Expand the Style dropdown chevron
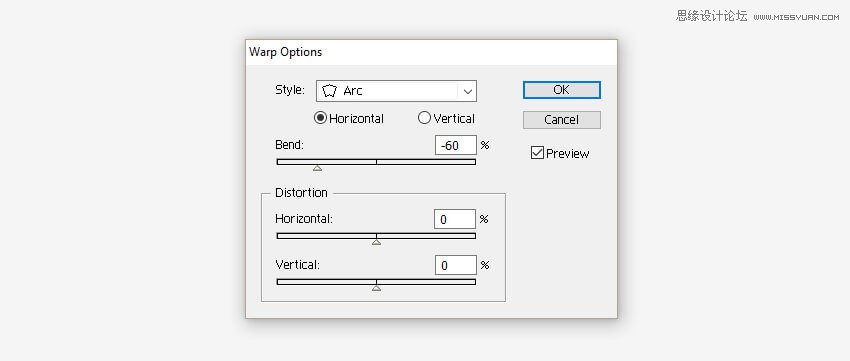Screen dimensions: 850x361 468,91
